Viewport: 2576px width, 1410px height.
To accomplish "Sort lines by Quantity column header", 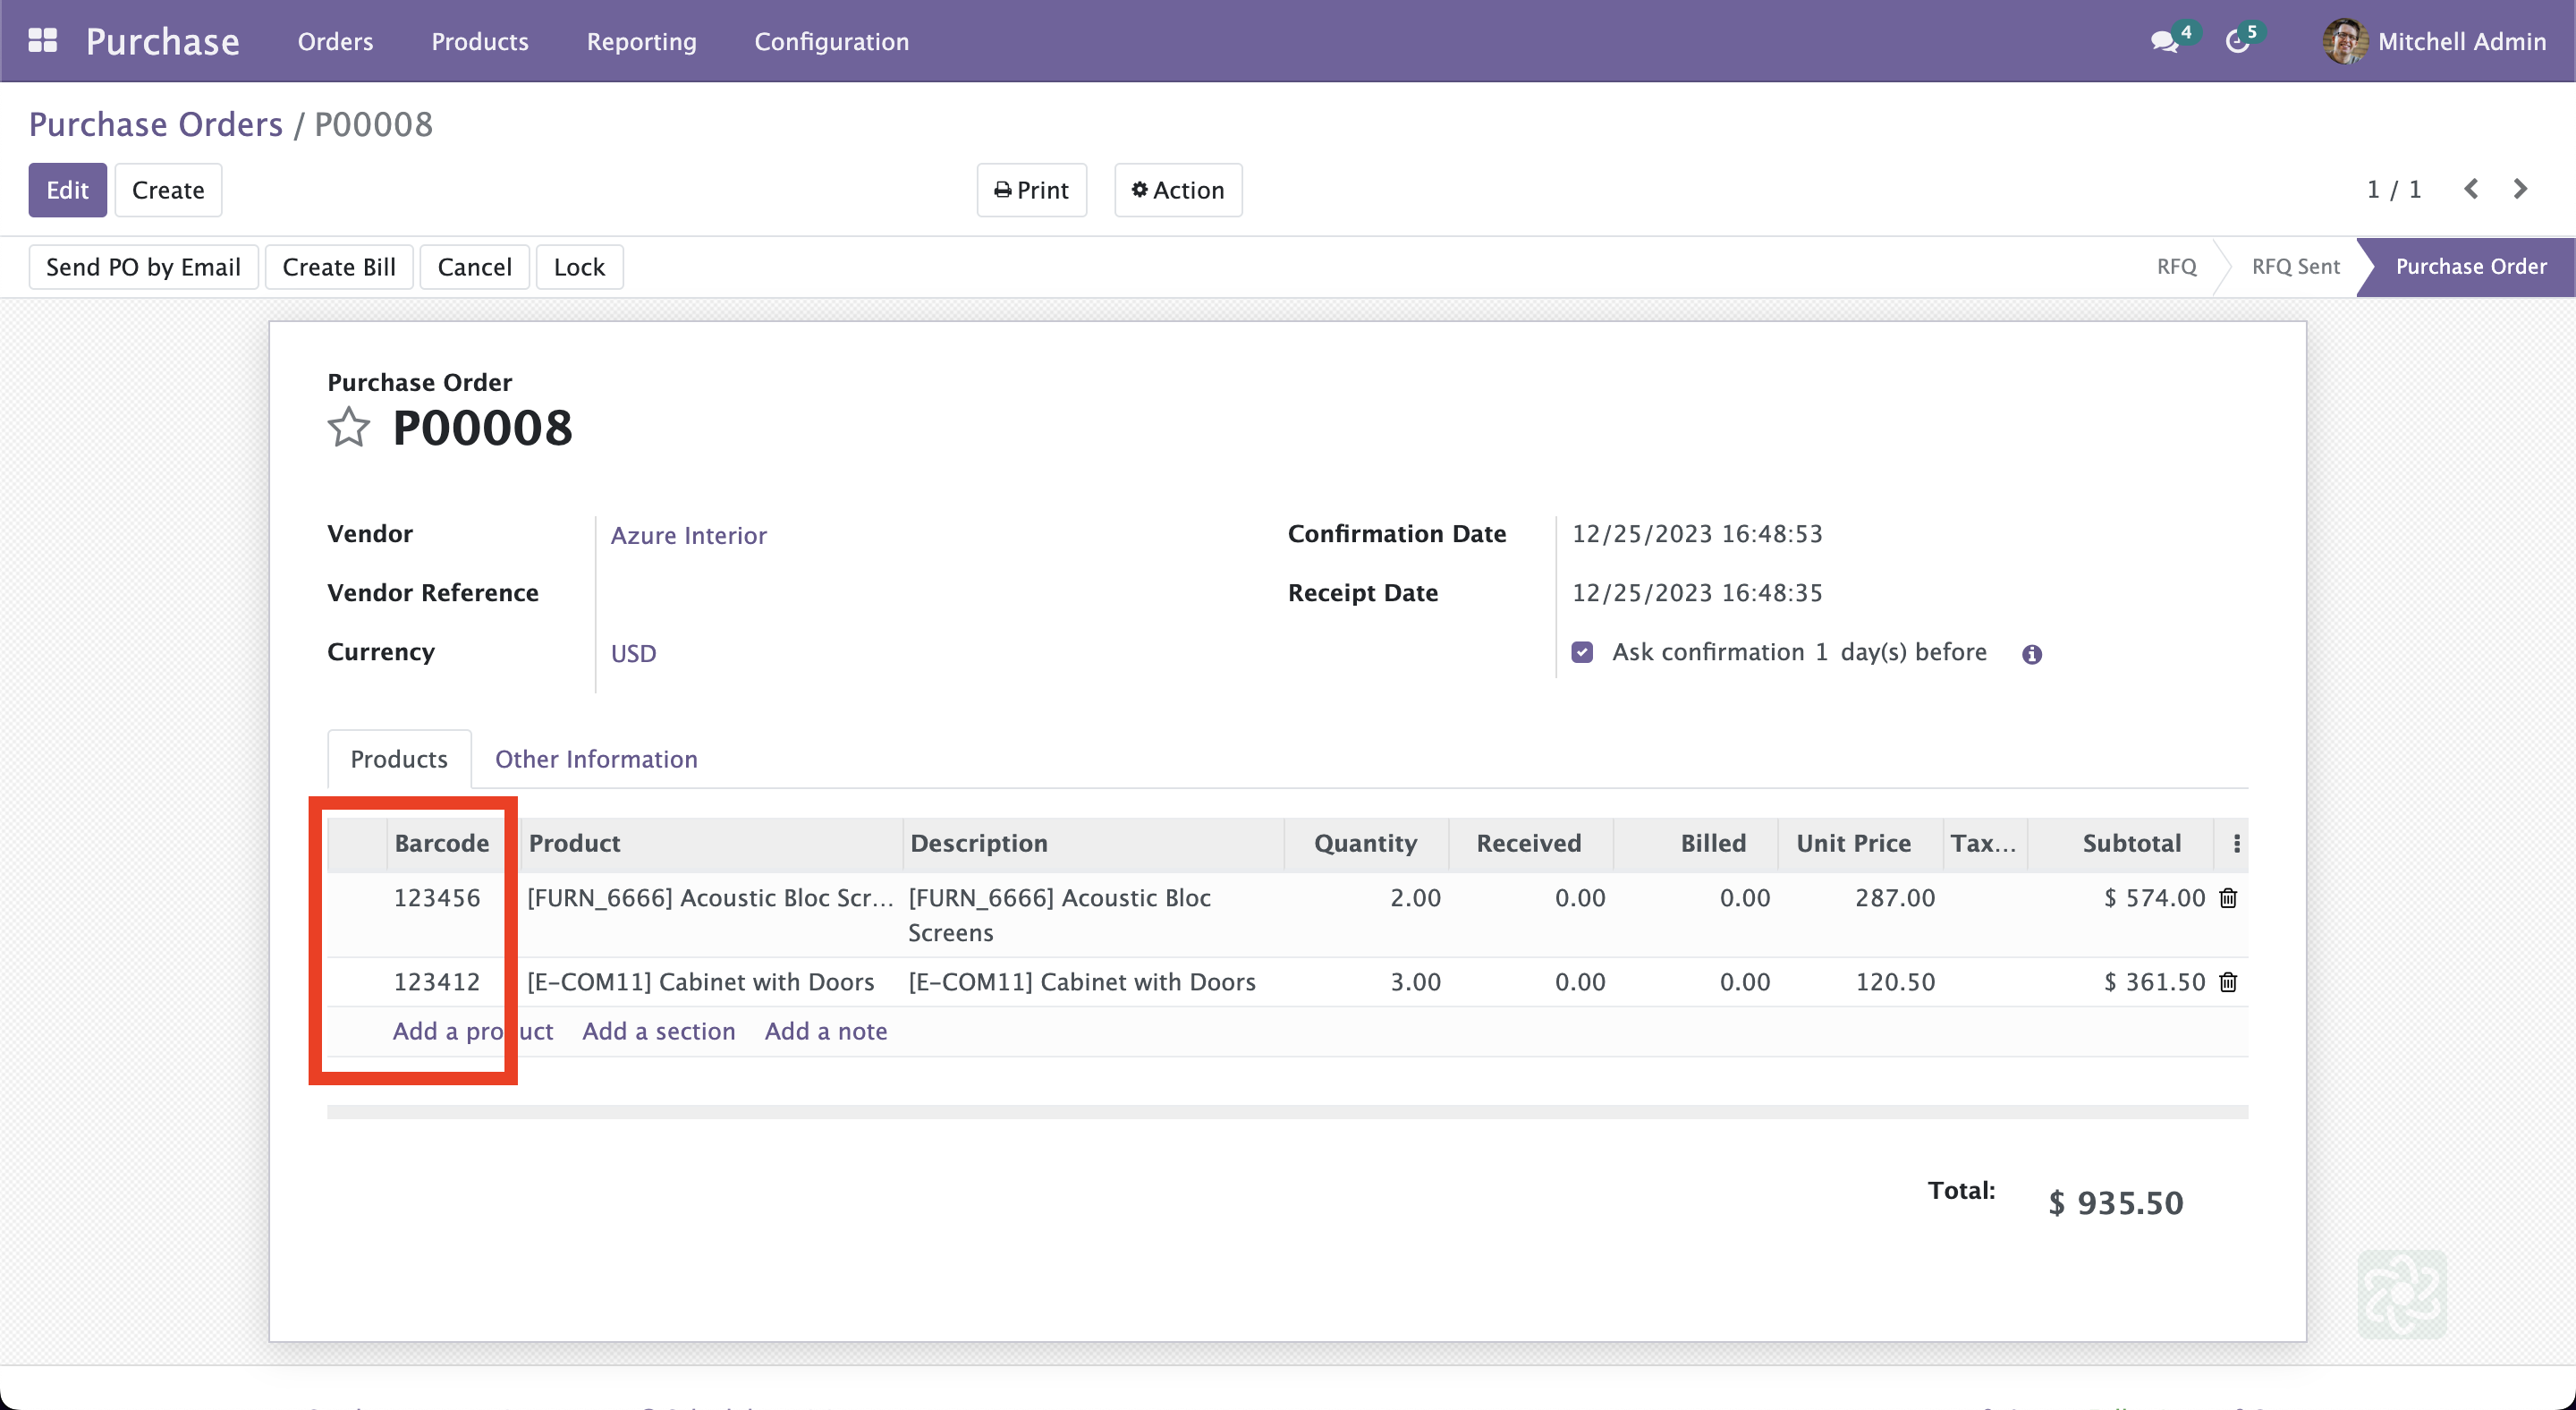I will pyautogui.click(x=1364, y=844).
